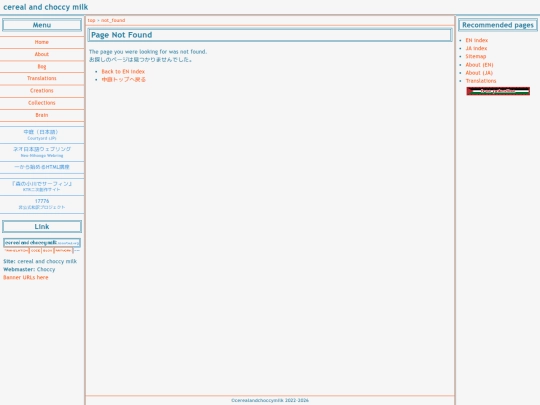The image size is (540, 405).
Task: Select Translations in the left Menu
Action: (x=42, y=79)
